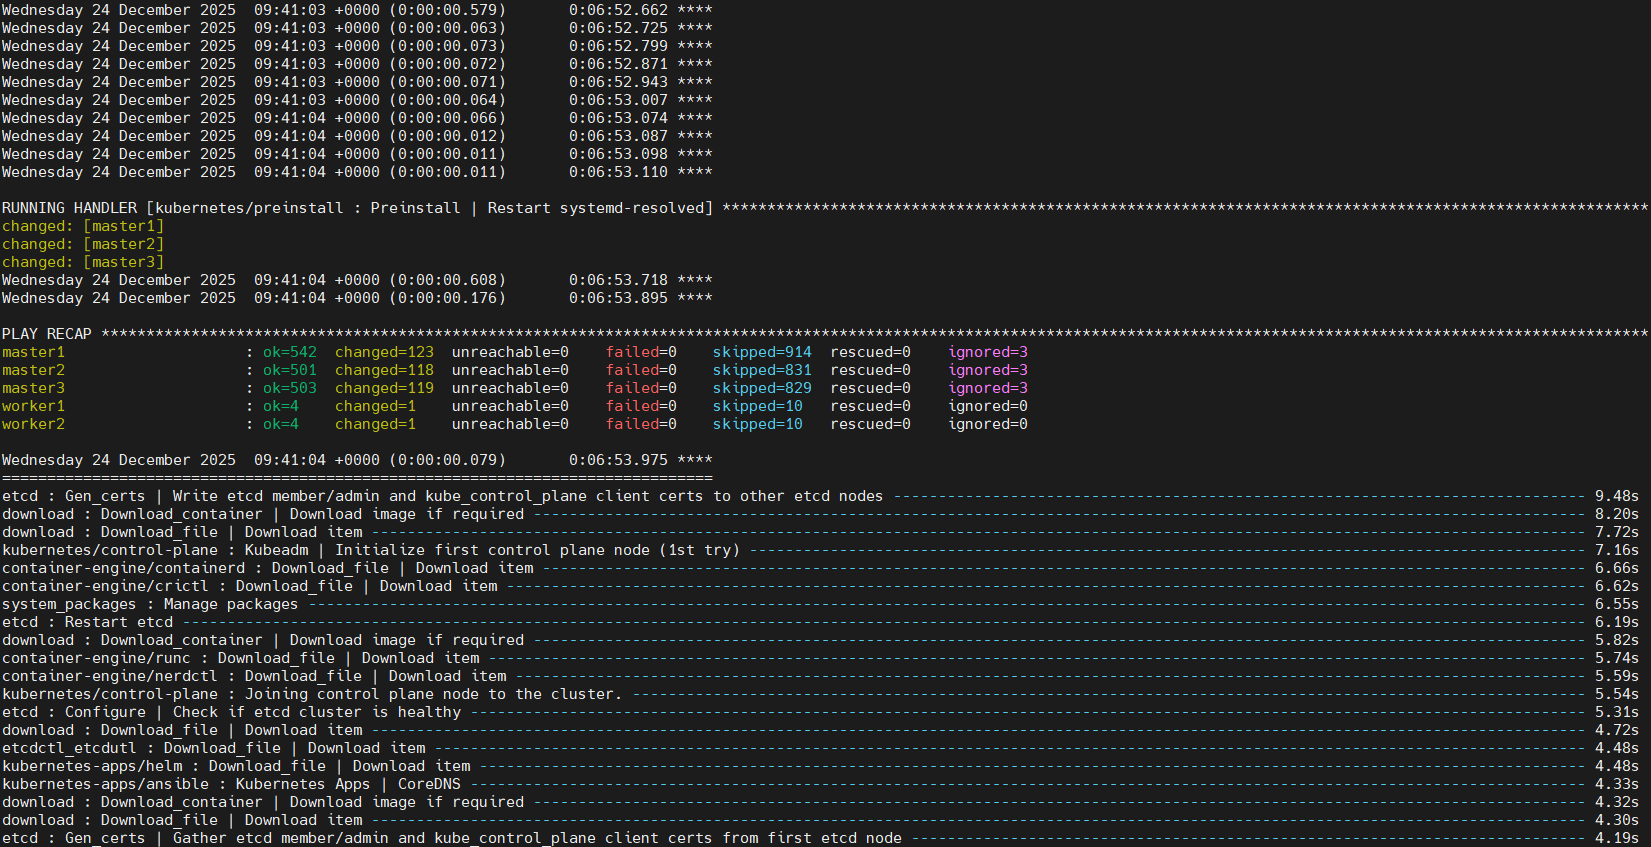Viewport: 1651px width, 847px height.
Task: Click the "8.20s" timing value
Action: point(1617,514)
